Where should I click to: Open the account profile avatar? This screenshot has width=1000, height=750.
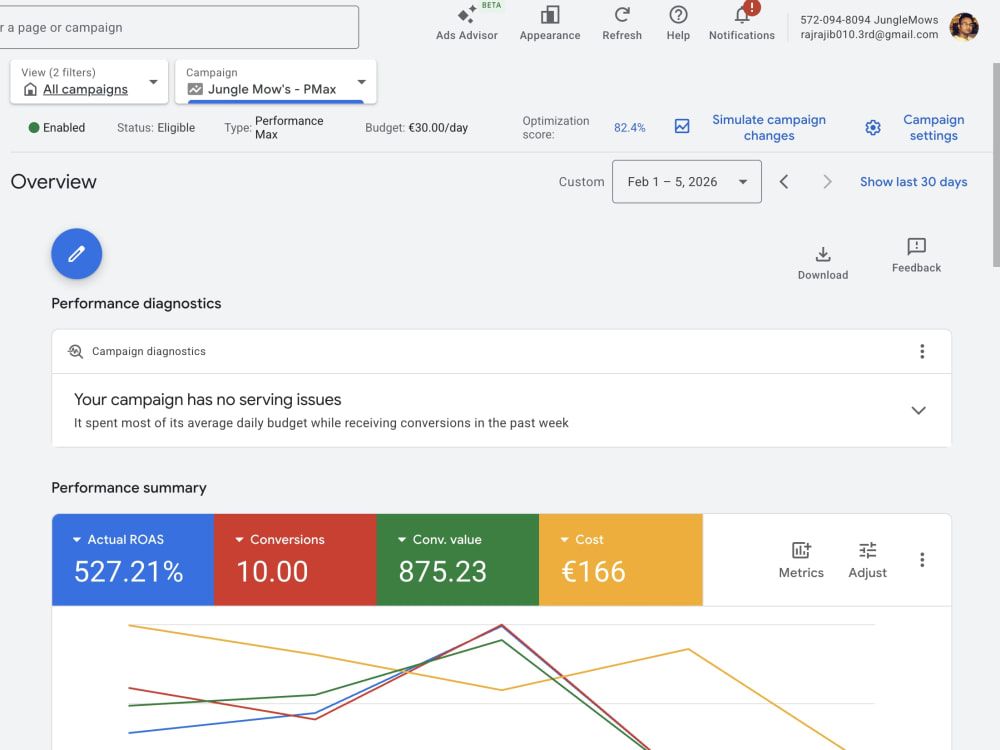click(964, 27)
